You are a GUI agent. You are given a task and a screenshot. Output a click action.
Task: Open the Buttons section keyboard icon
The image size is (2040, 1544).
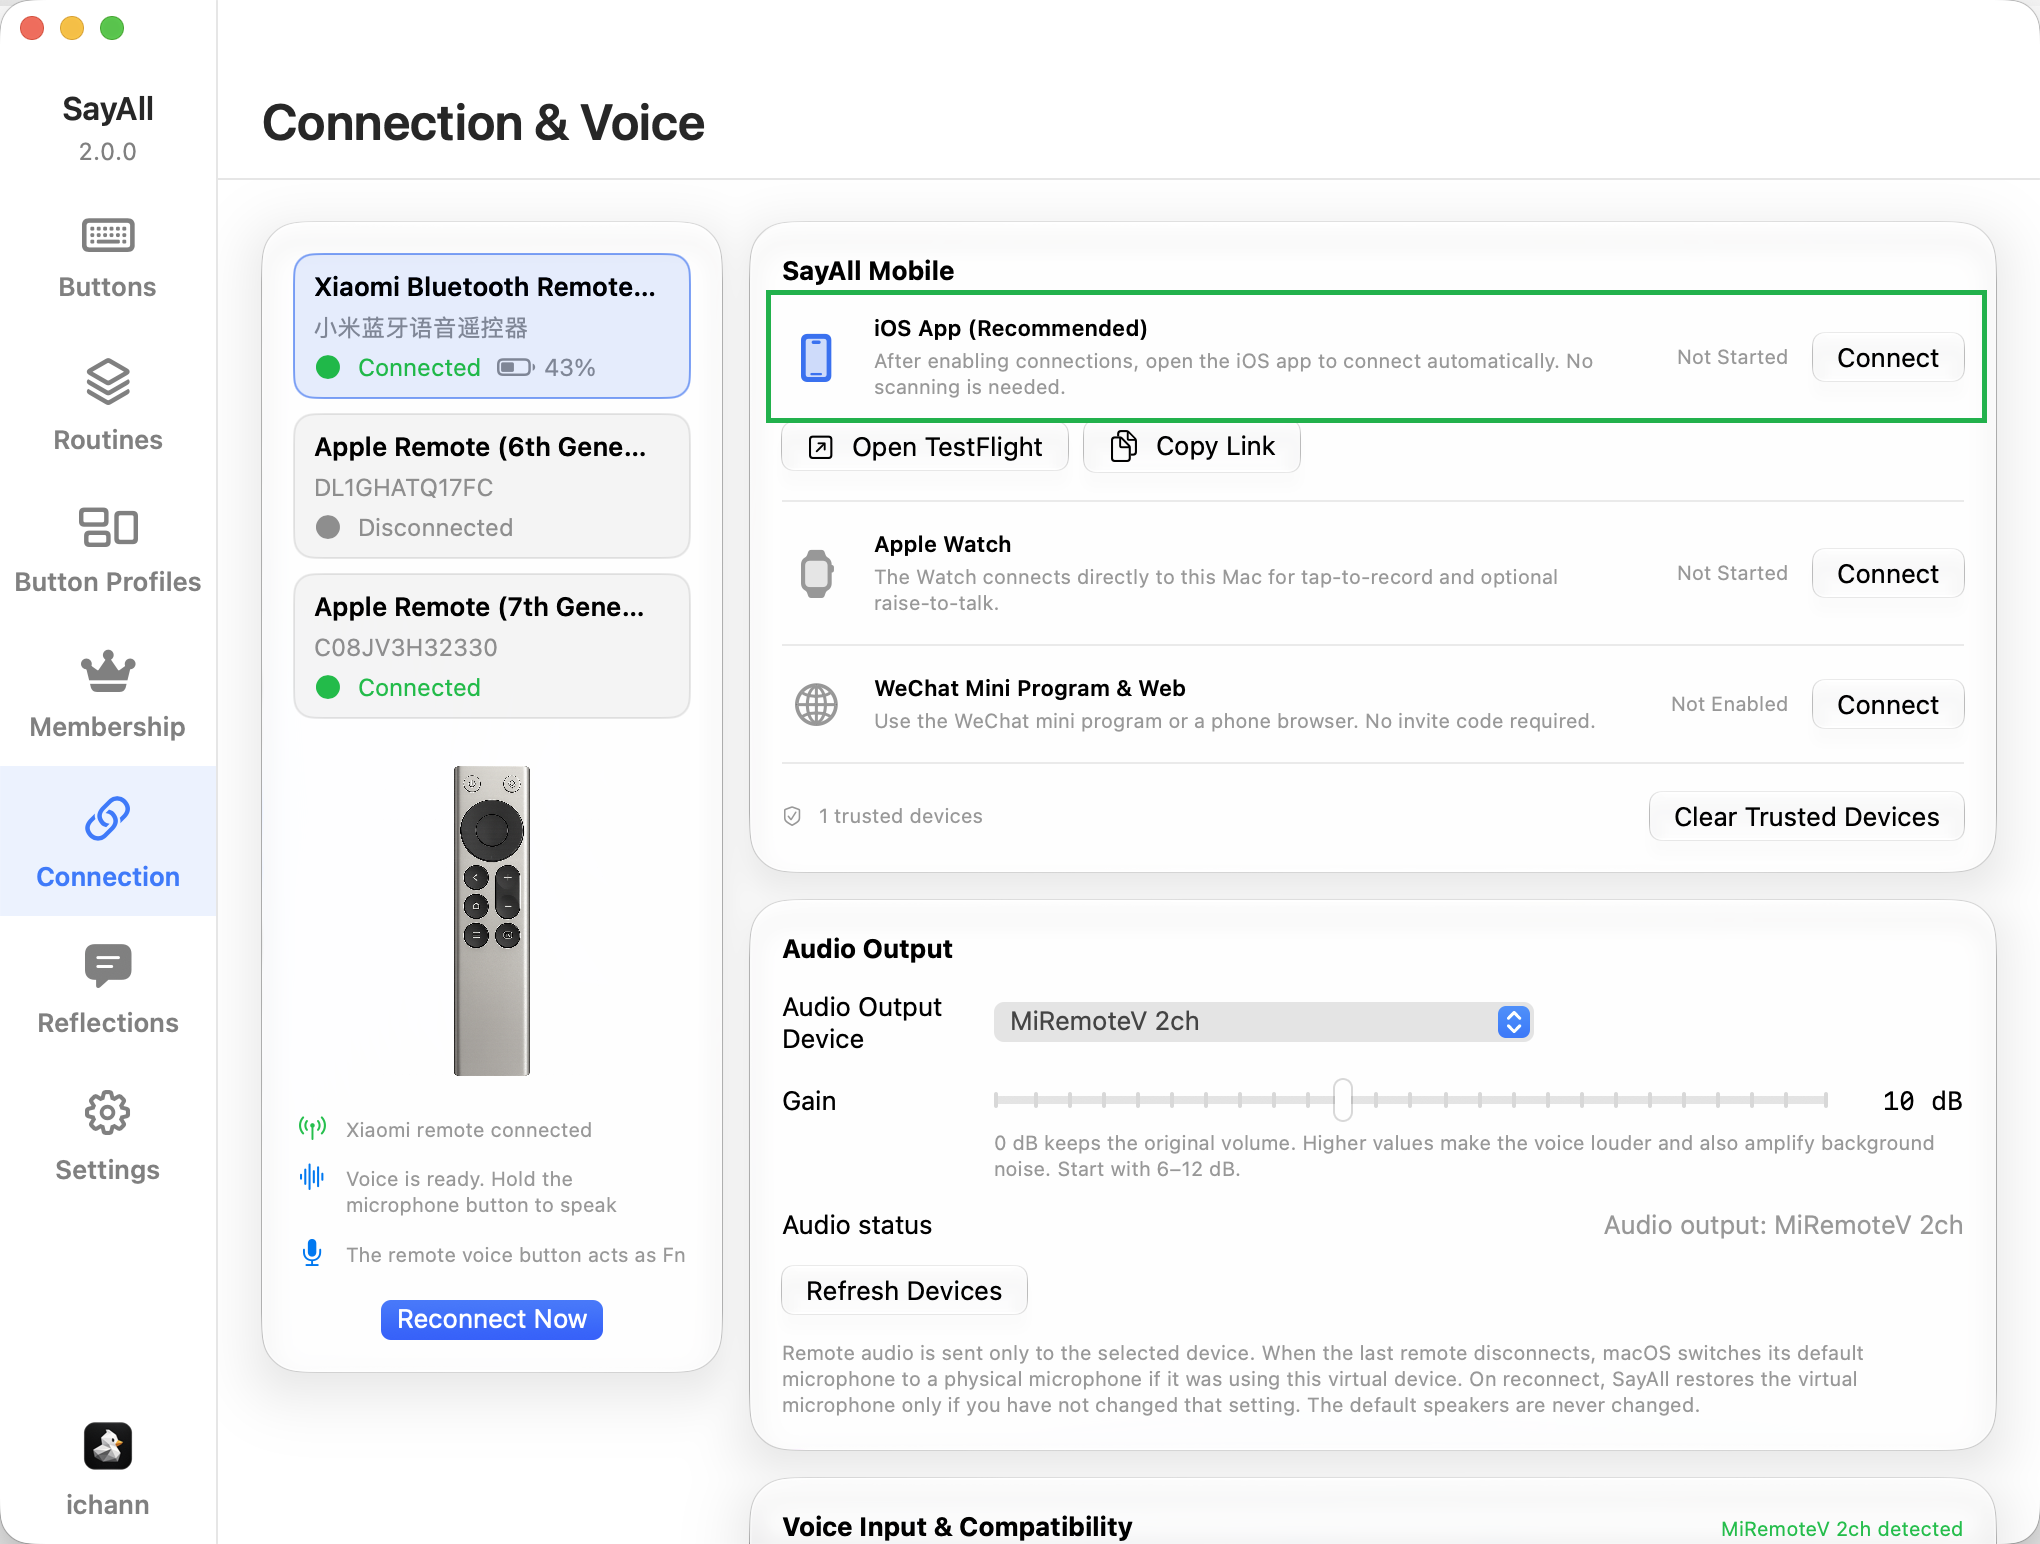tap(108, 236)
